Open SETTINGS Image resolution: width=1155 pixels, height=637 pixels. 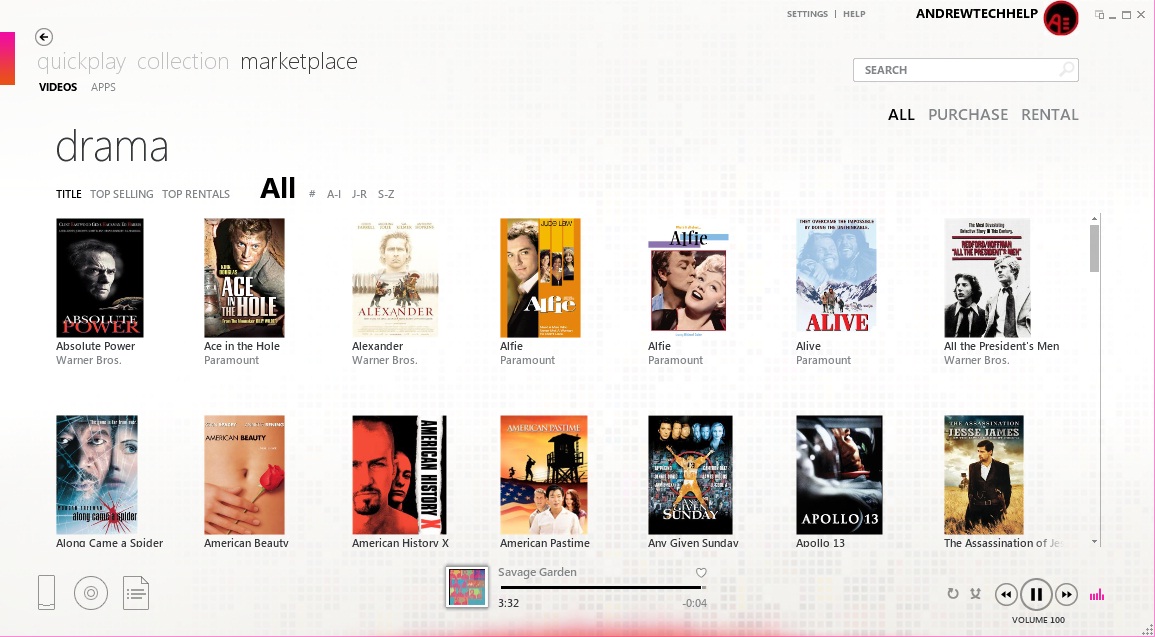807,14
